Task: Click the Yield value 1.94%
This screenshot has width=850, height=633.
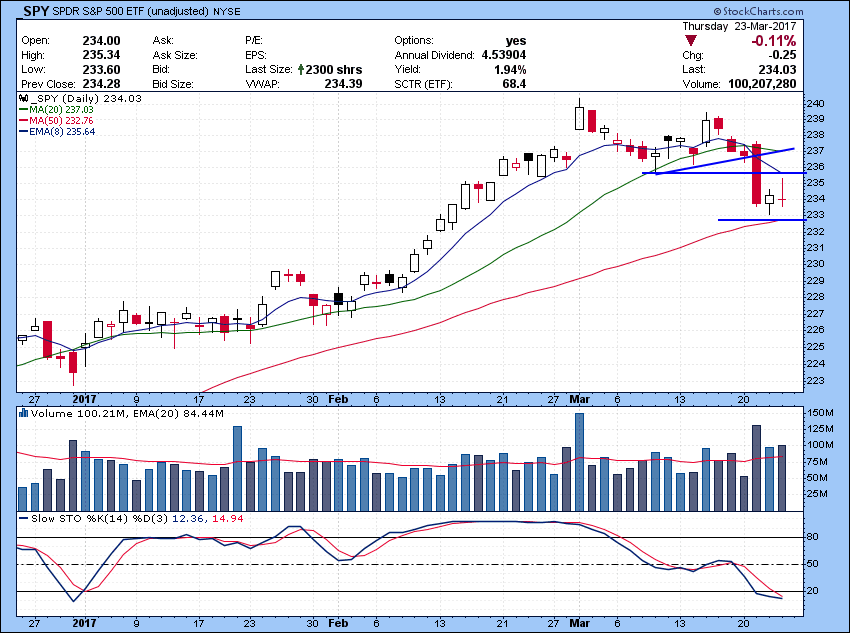Action: (510, 69)
